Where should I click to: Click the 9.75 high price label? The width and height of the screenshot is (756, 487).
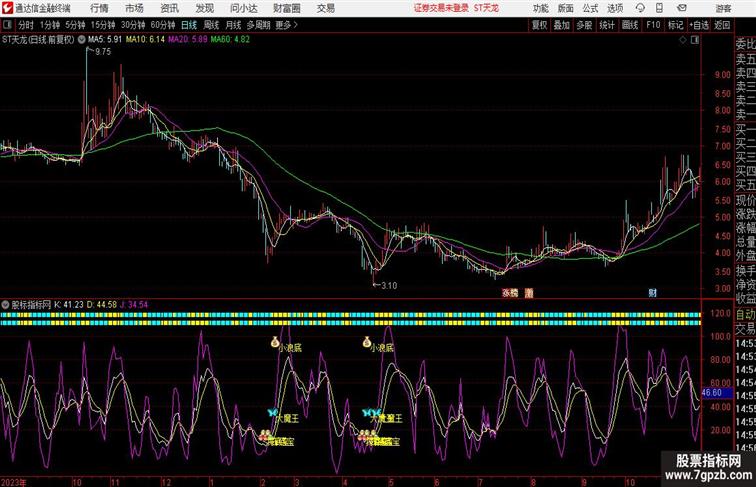pyautogui.click(x=103, y=52)
